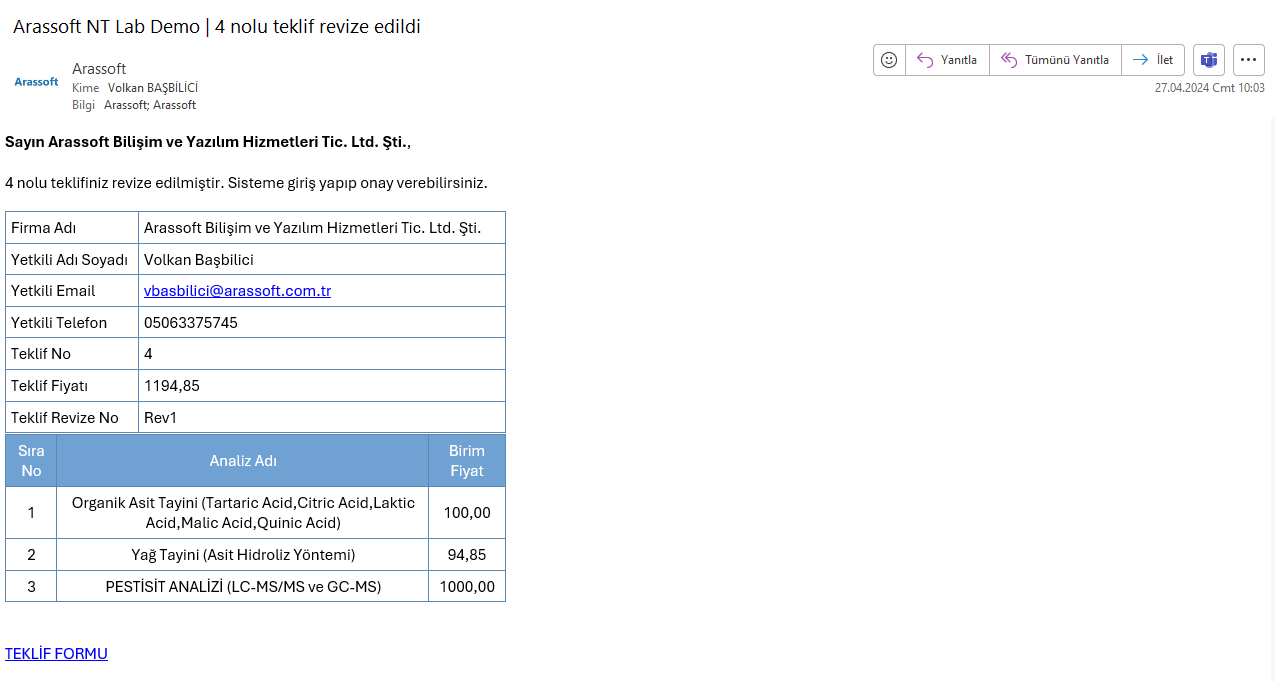Select the phone number 05063375745
This screenshot has width=1275, height=681.
(191, 323)
